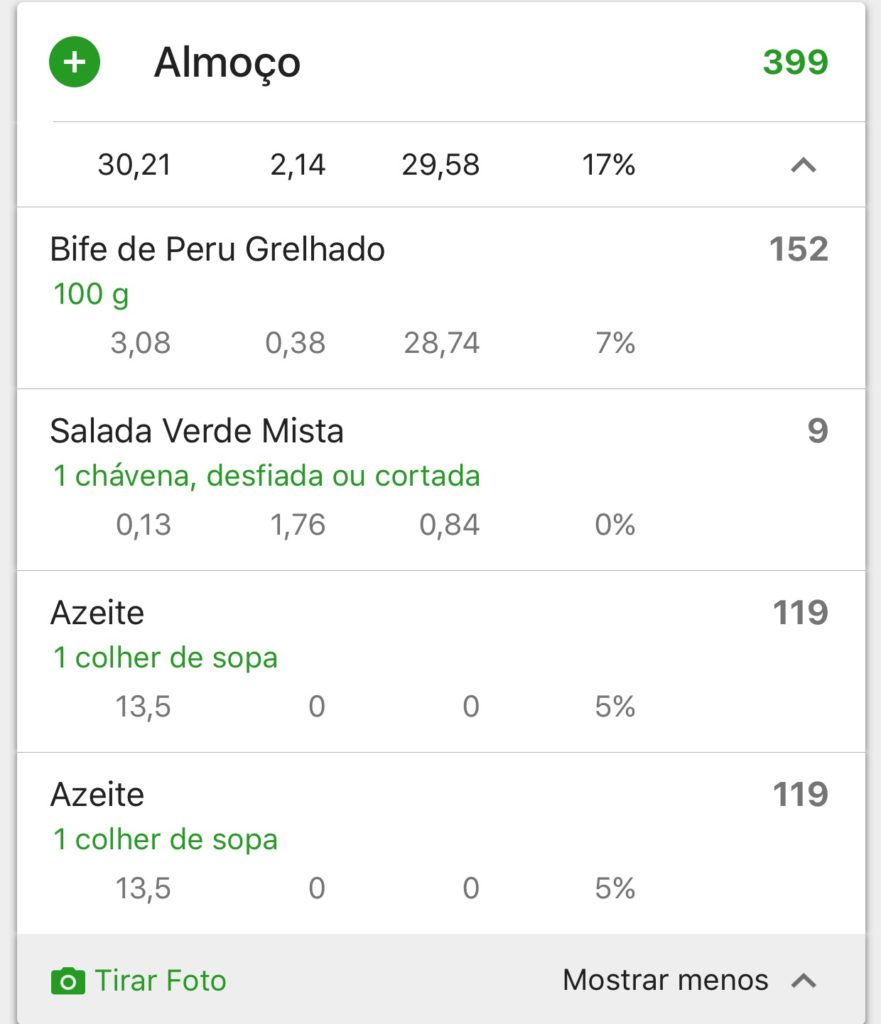The width and height of the screenshot is (881, 1024).
Task: Collapse list via Mostrar menos chevron
Action: point(803,981)
